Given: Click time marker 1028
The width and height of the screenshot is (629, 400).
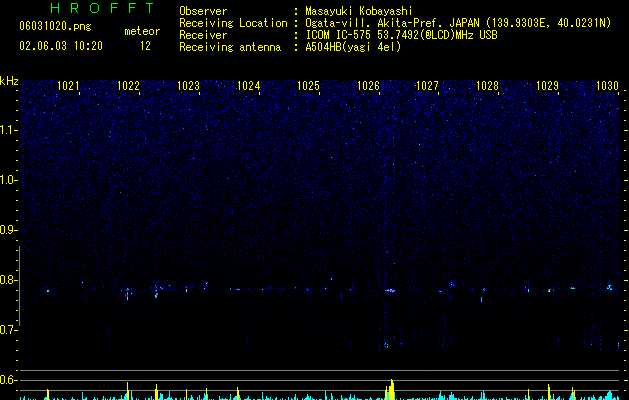Looking at the screenshot, I should 487,86.
